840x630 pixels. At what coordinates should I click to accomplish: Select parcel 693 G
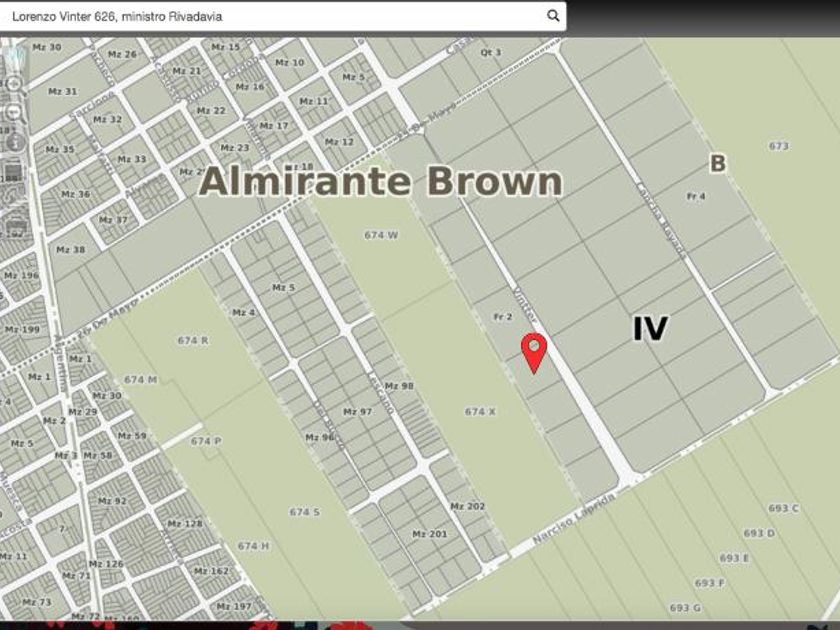click(x=685, y=608)
